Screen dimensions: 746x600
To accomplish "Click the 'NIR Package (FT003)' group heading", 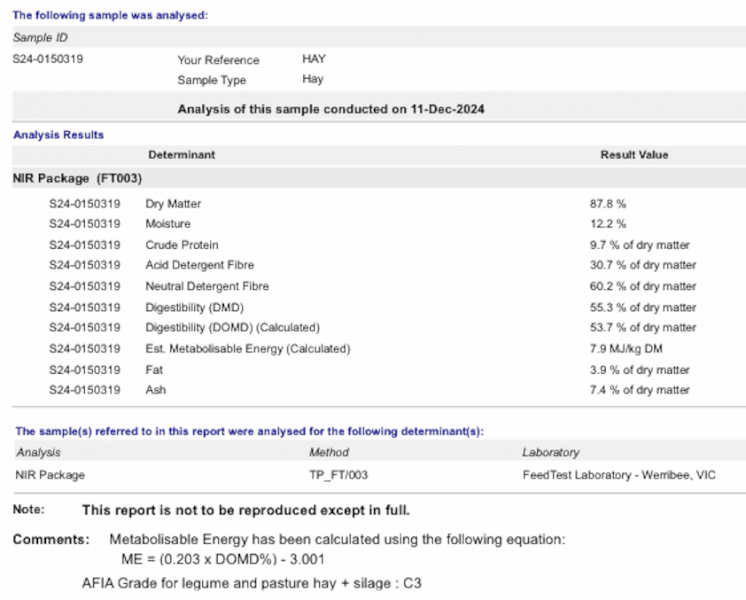I will tap(77, 178).
